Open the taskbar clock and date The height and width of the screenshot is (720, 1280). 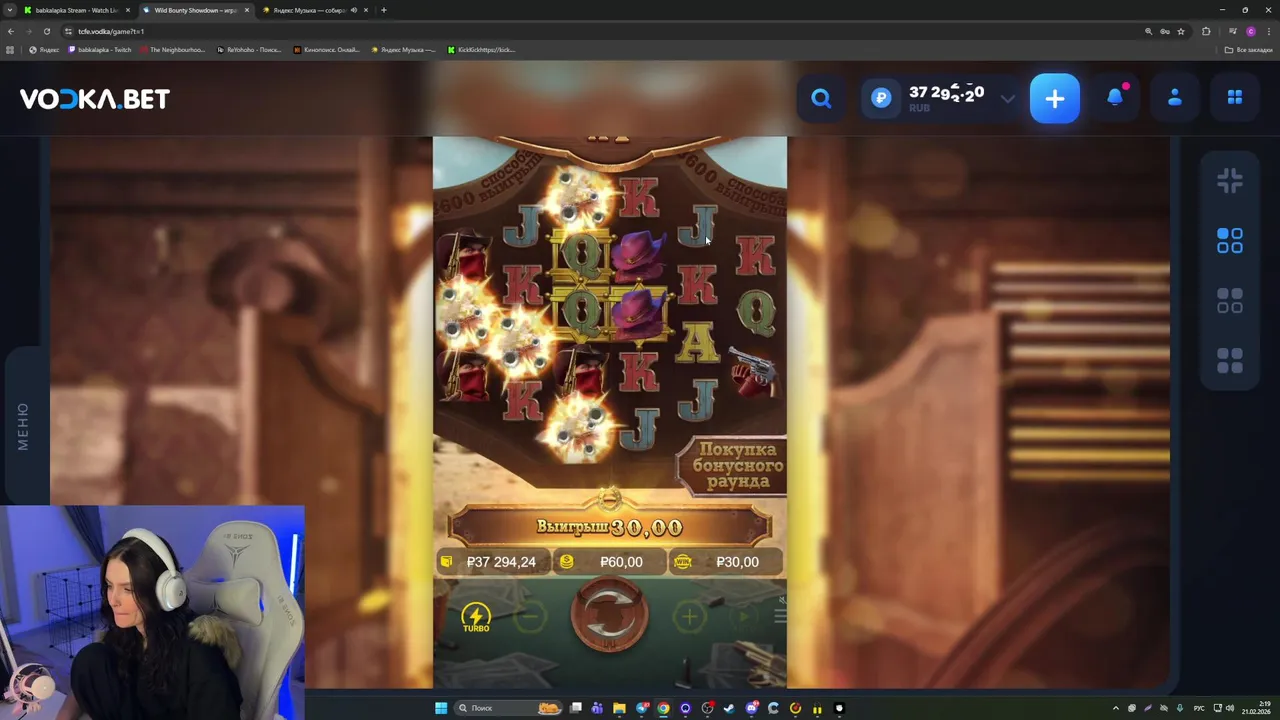pyautogui.click(x=1256, y=708)
